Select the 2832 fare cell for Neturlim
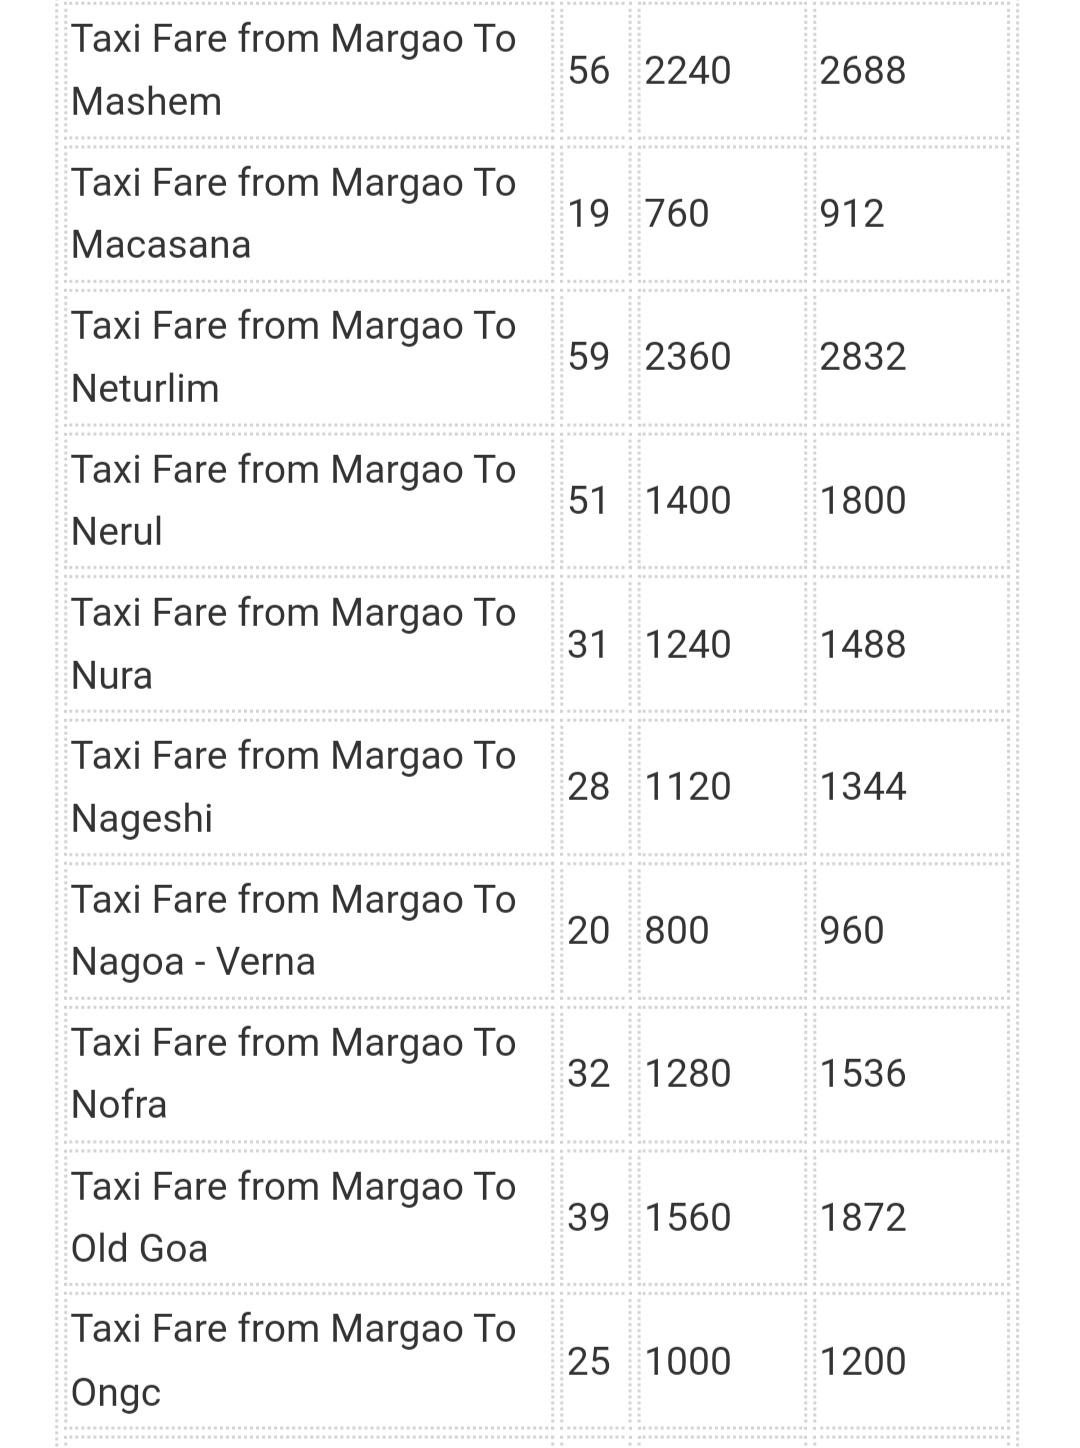This screenshot has height=1448, width=1080. point(863,356)
